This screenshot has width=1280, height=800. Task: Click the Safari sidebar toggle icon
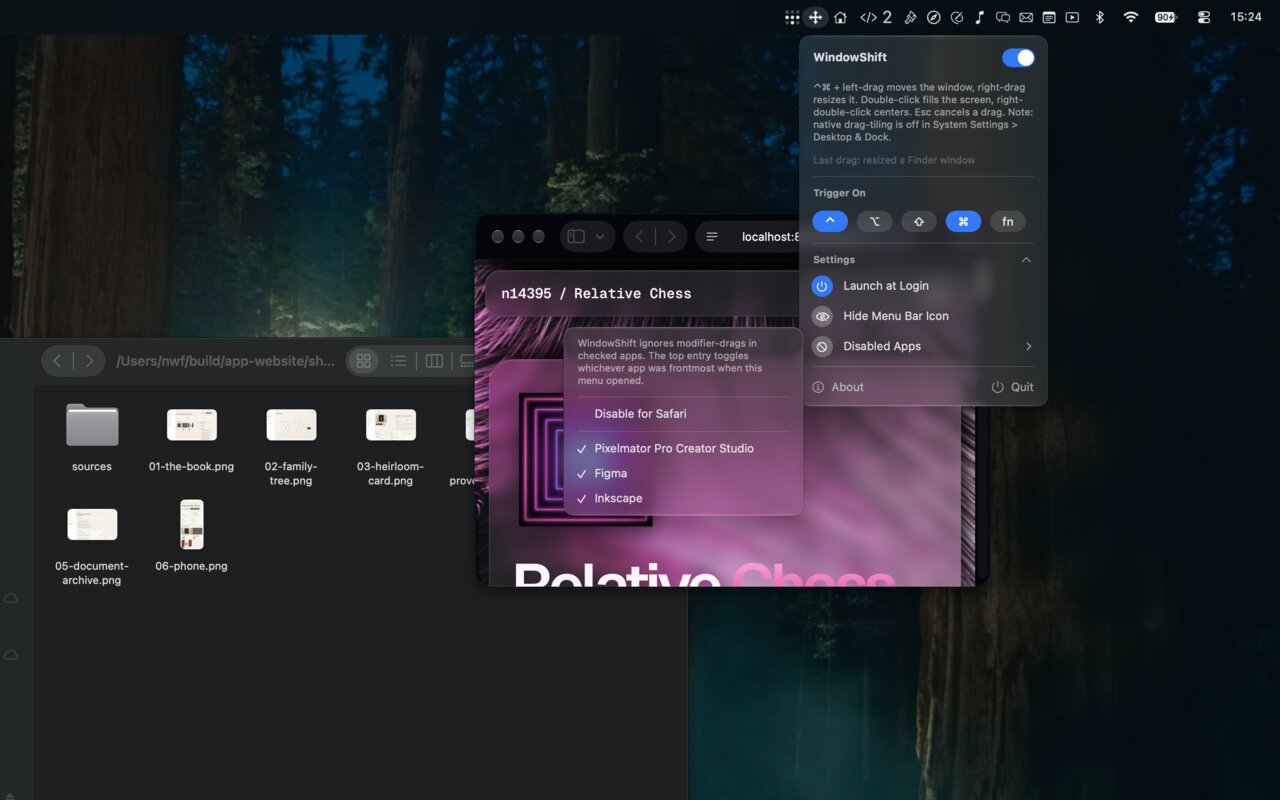point(576,237)
